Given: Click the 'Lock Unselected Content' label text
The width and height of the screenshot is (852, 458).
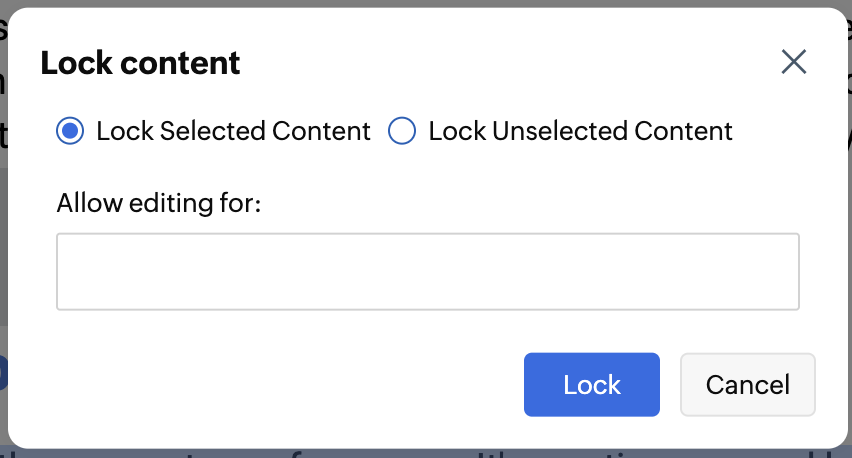Looking at the screenshot, I should point(580,131).
